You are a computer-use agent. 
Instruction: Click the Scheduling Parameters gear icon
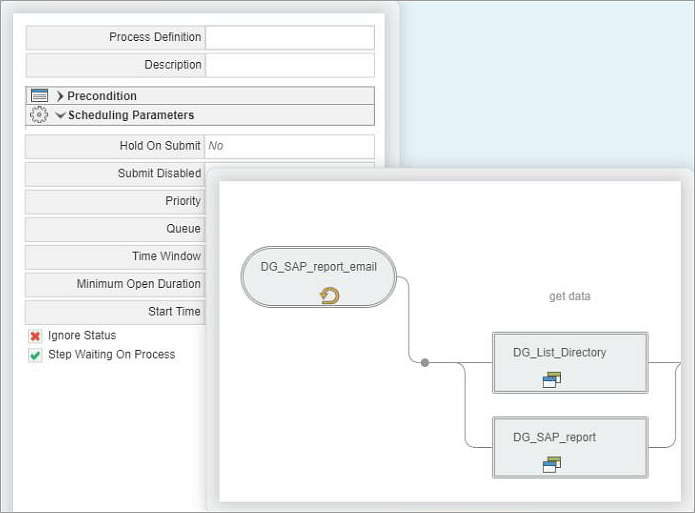pos(39,115)
